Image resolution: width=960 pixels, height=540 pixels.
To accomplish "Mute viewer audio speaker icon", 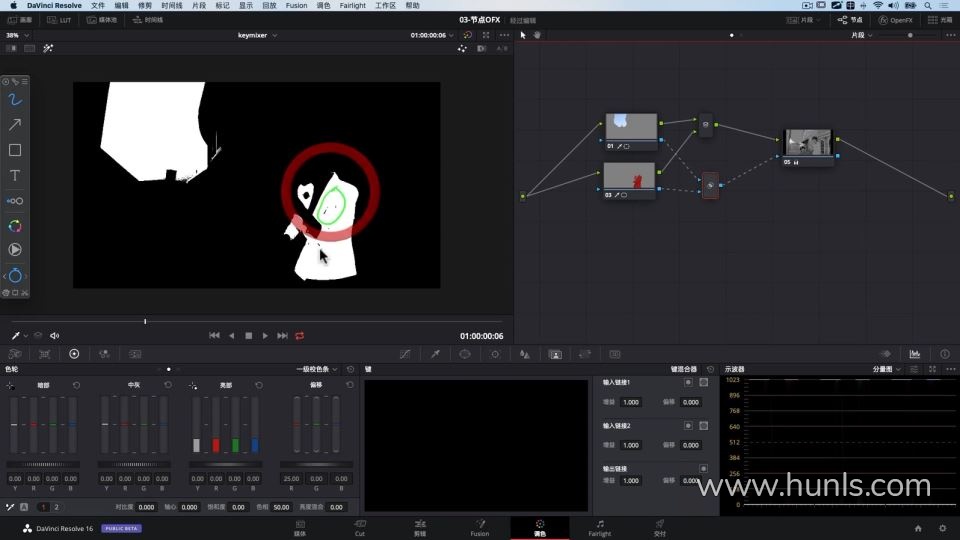I will (54, 336).
